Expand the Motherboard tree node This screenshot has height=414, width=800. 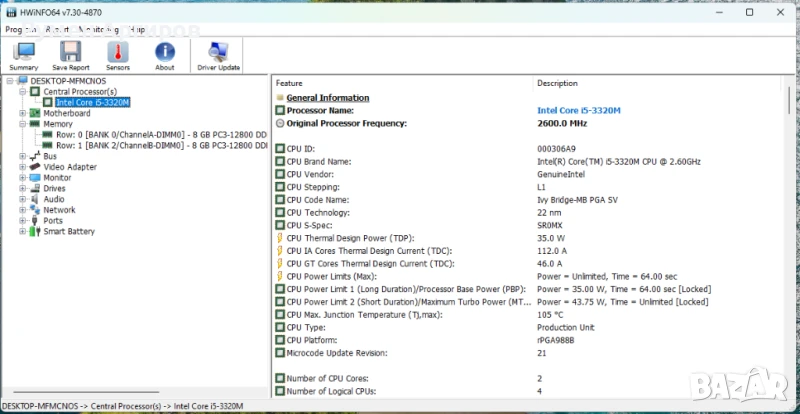click(22, 113)
